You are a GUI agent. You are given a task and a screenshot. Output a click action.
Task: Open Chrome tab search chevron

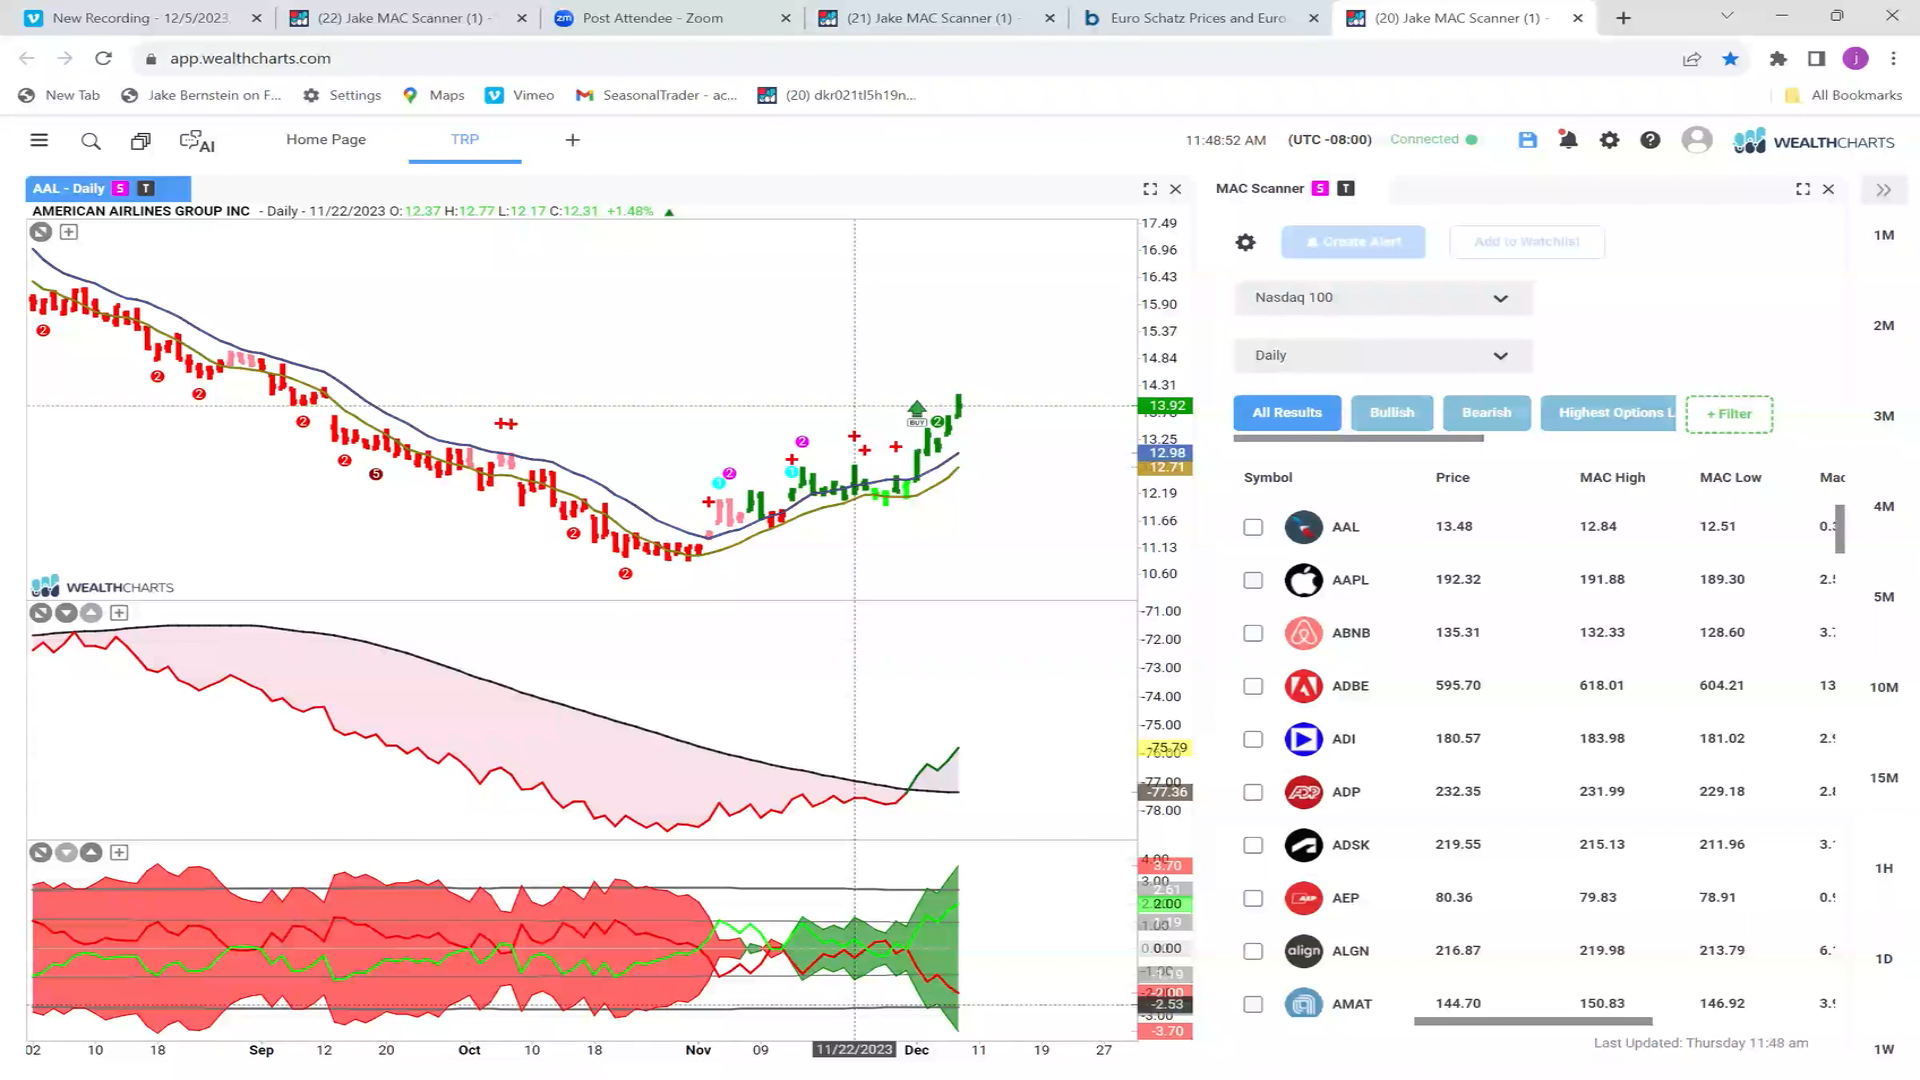point(1727,17)
